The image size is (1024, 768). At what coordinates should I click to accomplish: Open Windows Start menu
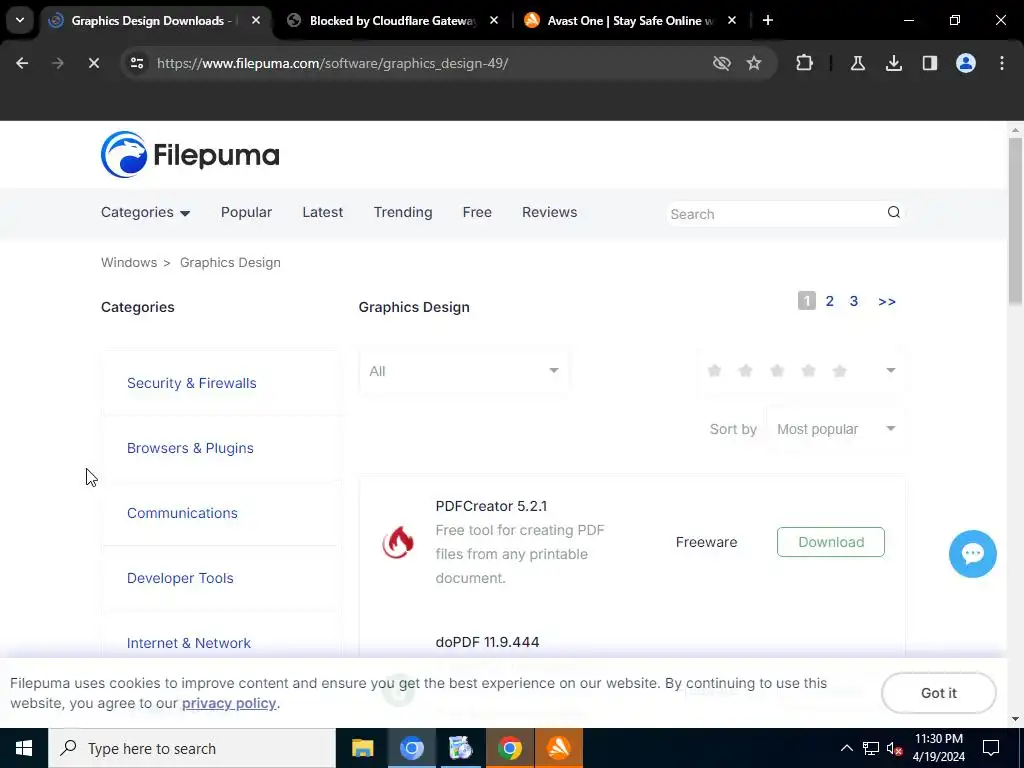(24, 748)
